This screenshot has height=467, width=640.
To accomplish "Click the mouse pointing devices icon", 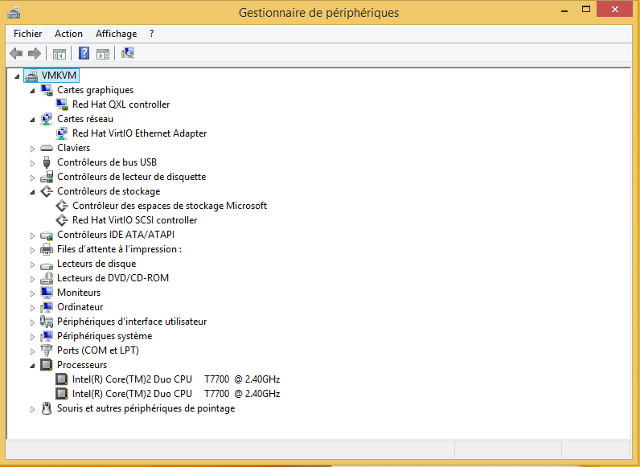I will pos(47,408).
